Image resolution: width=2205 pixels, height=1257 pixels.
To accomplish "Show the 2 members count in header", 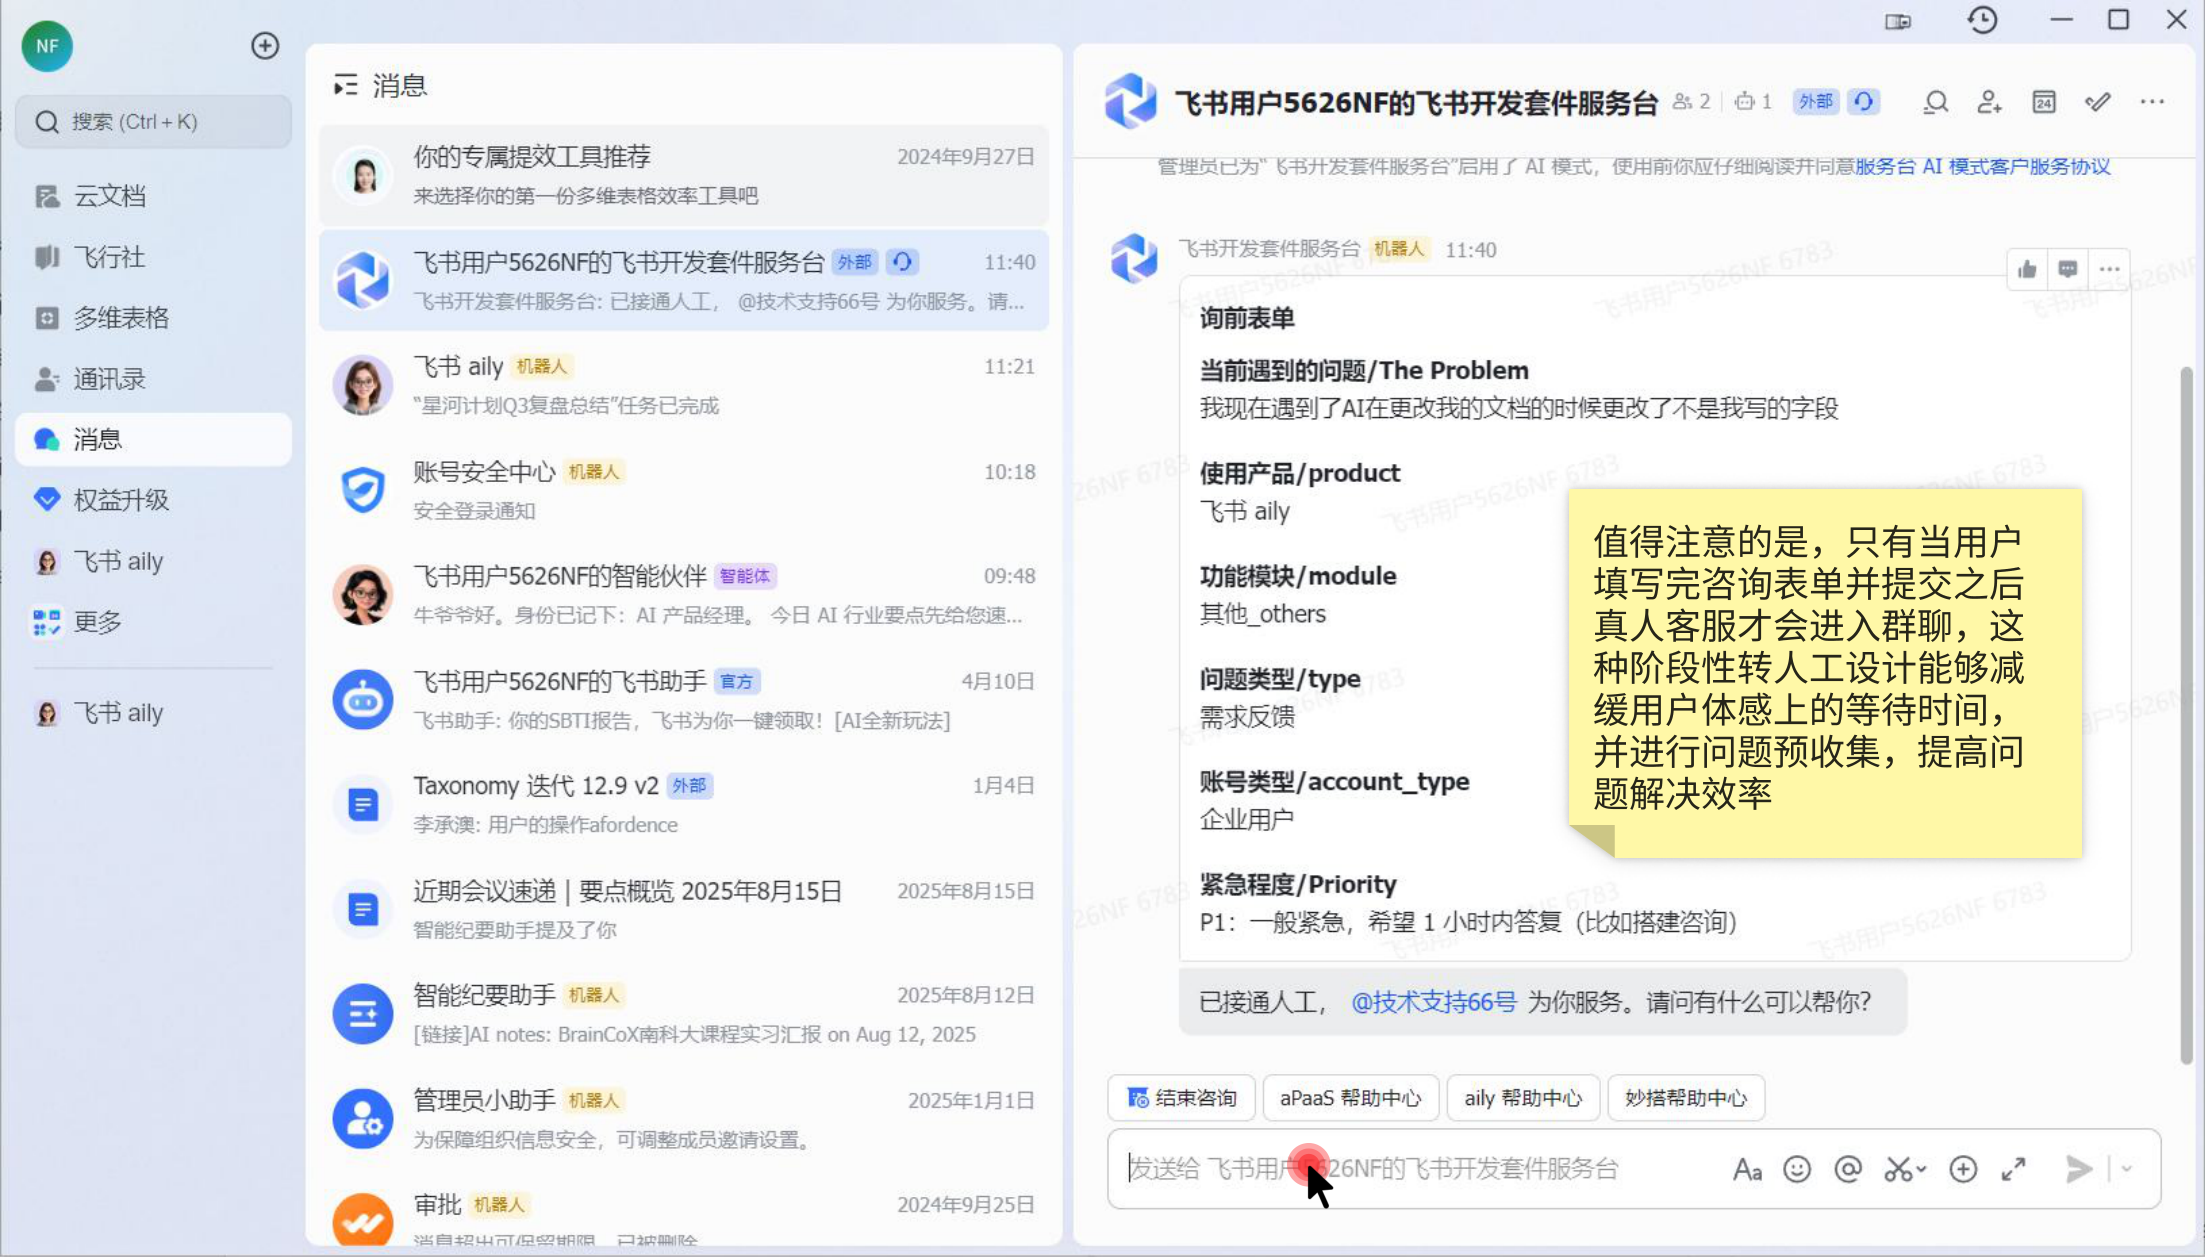I will (x=1692, y=102).
